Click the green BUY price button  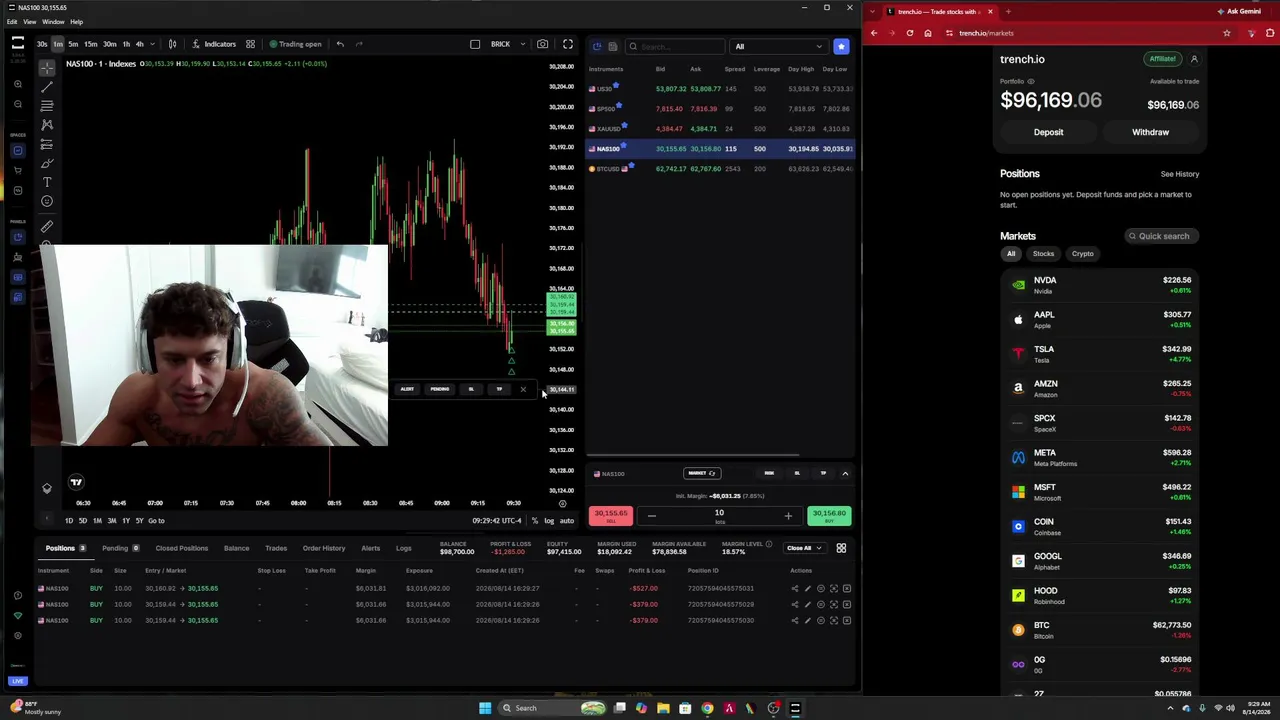click(x=829, y=515)
